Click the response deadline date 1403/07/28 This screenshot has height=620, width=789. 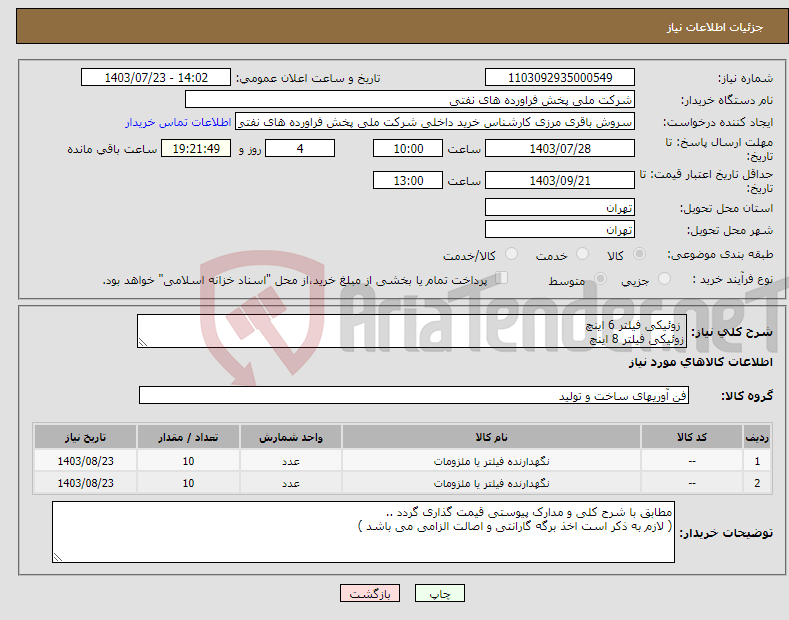point(560,148)
